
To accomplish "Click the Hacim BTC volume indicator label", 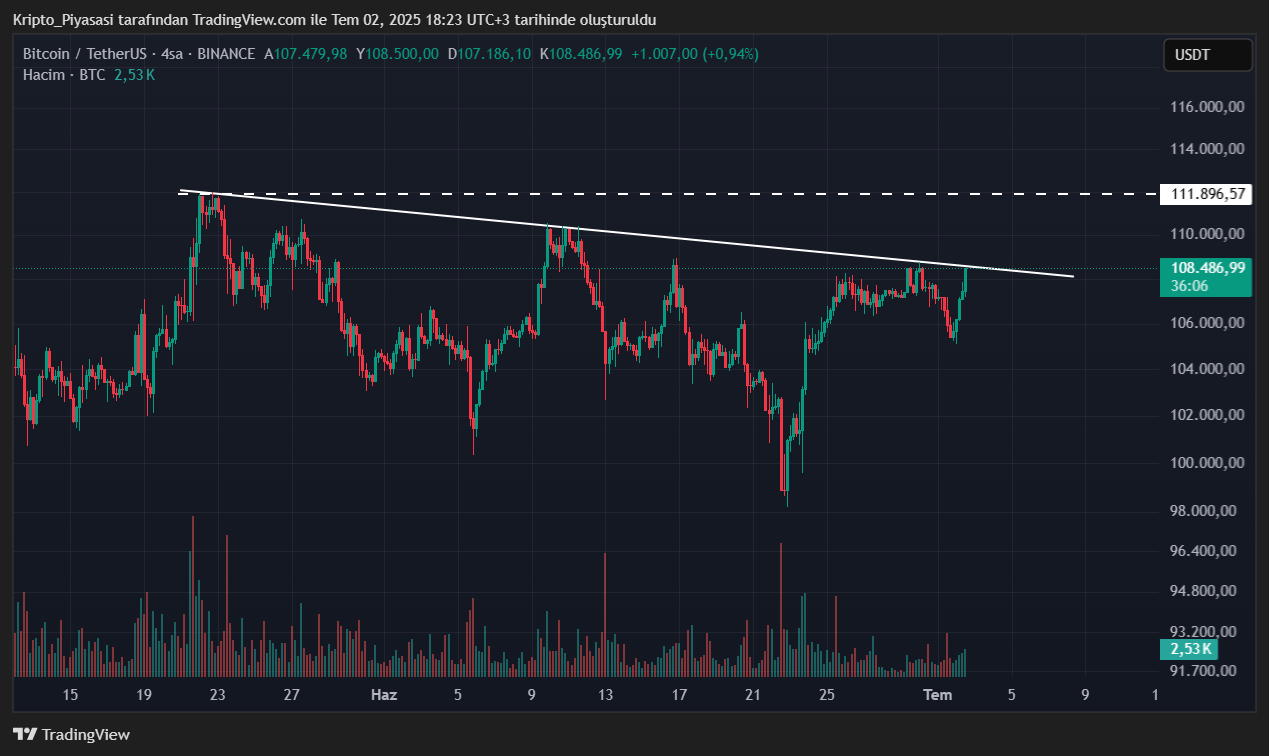I will [64, 75].
